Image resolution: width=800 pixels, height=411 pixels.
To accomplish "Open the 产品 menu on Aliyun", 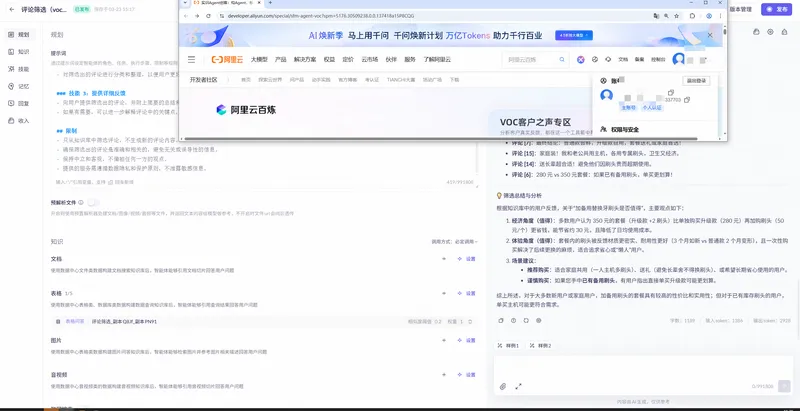I will point(281,60).
